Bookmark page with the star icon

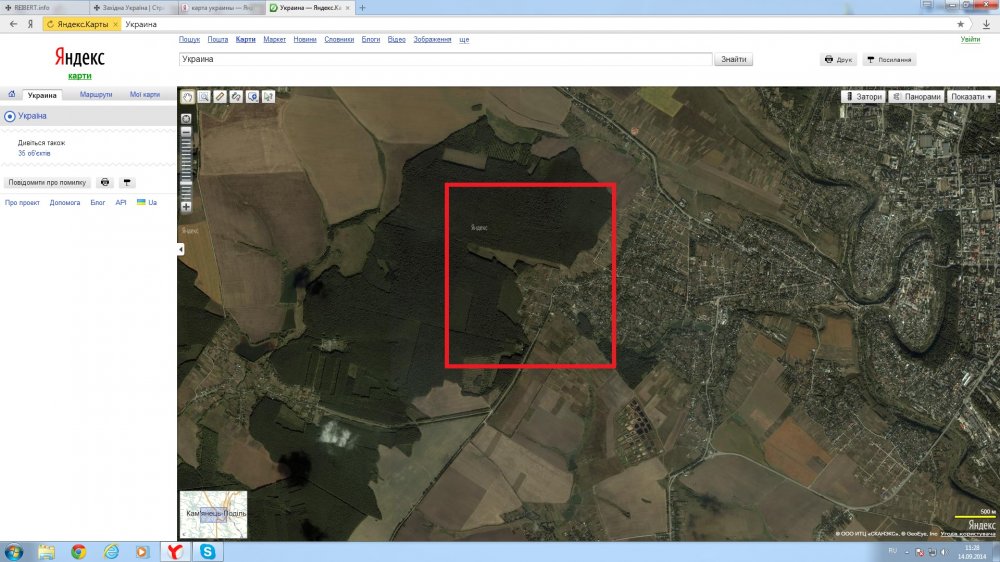[x=960, y=24]
